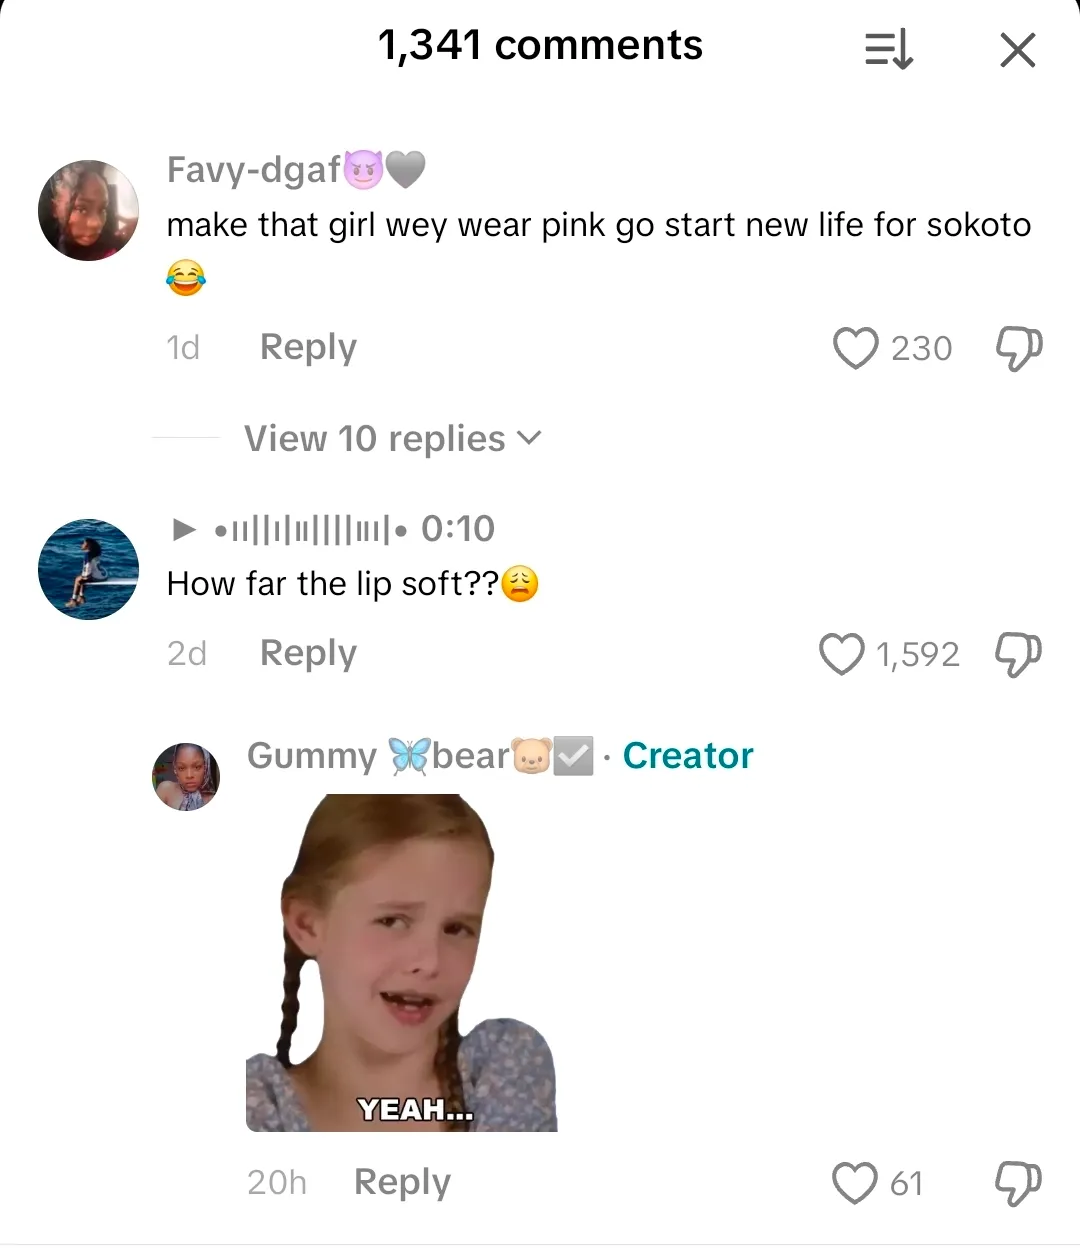
Task: Like Gummy bear creator's reply
Action: tap(855, 1183)
